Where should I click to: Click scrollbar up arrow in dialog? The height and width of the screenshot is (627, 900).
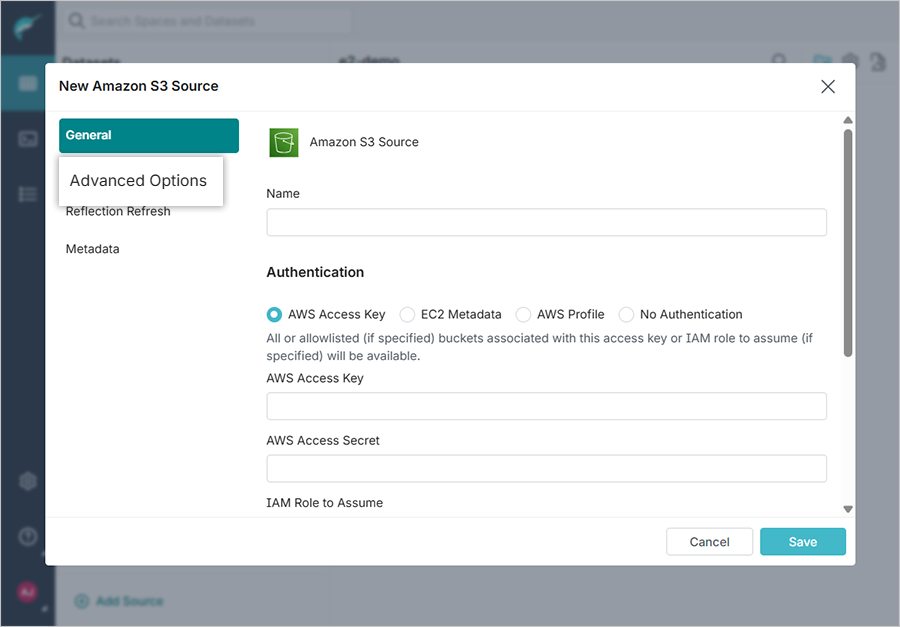848,120
